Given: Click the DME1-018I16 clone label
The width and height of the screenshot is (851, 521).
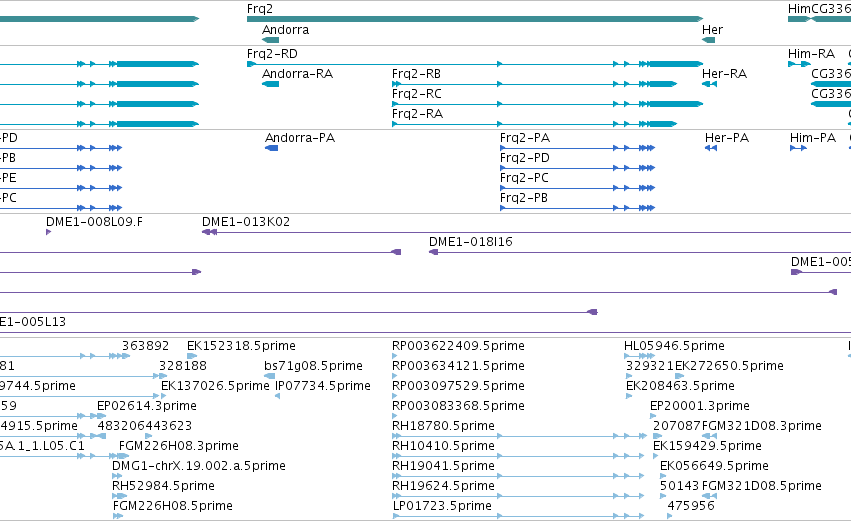Looking at the screenshot, I should 471,242.
